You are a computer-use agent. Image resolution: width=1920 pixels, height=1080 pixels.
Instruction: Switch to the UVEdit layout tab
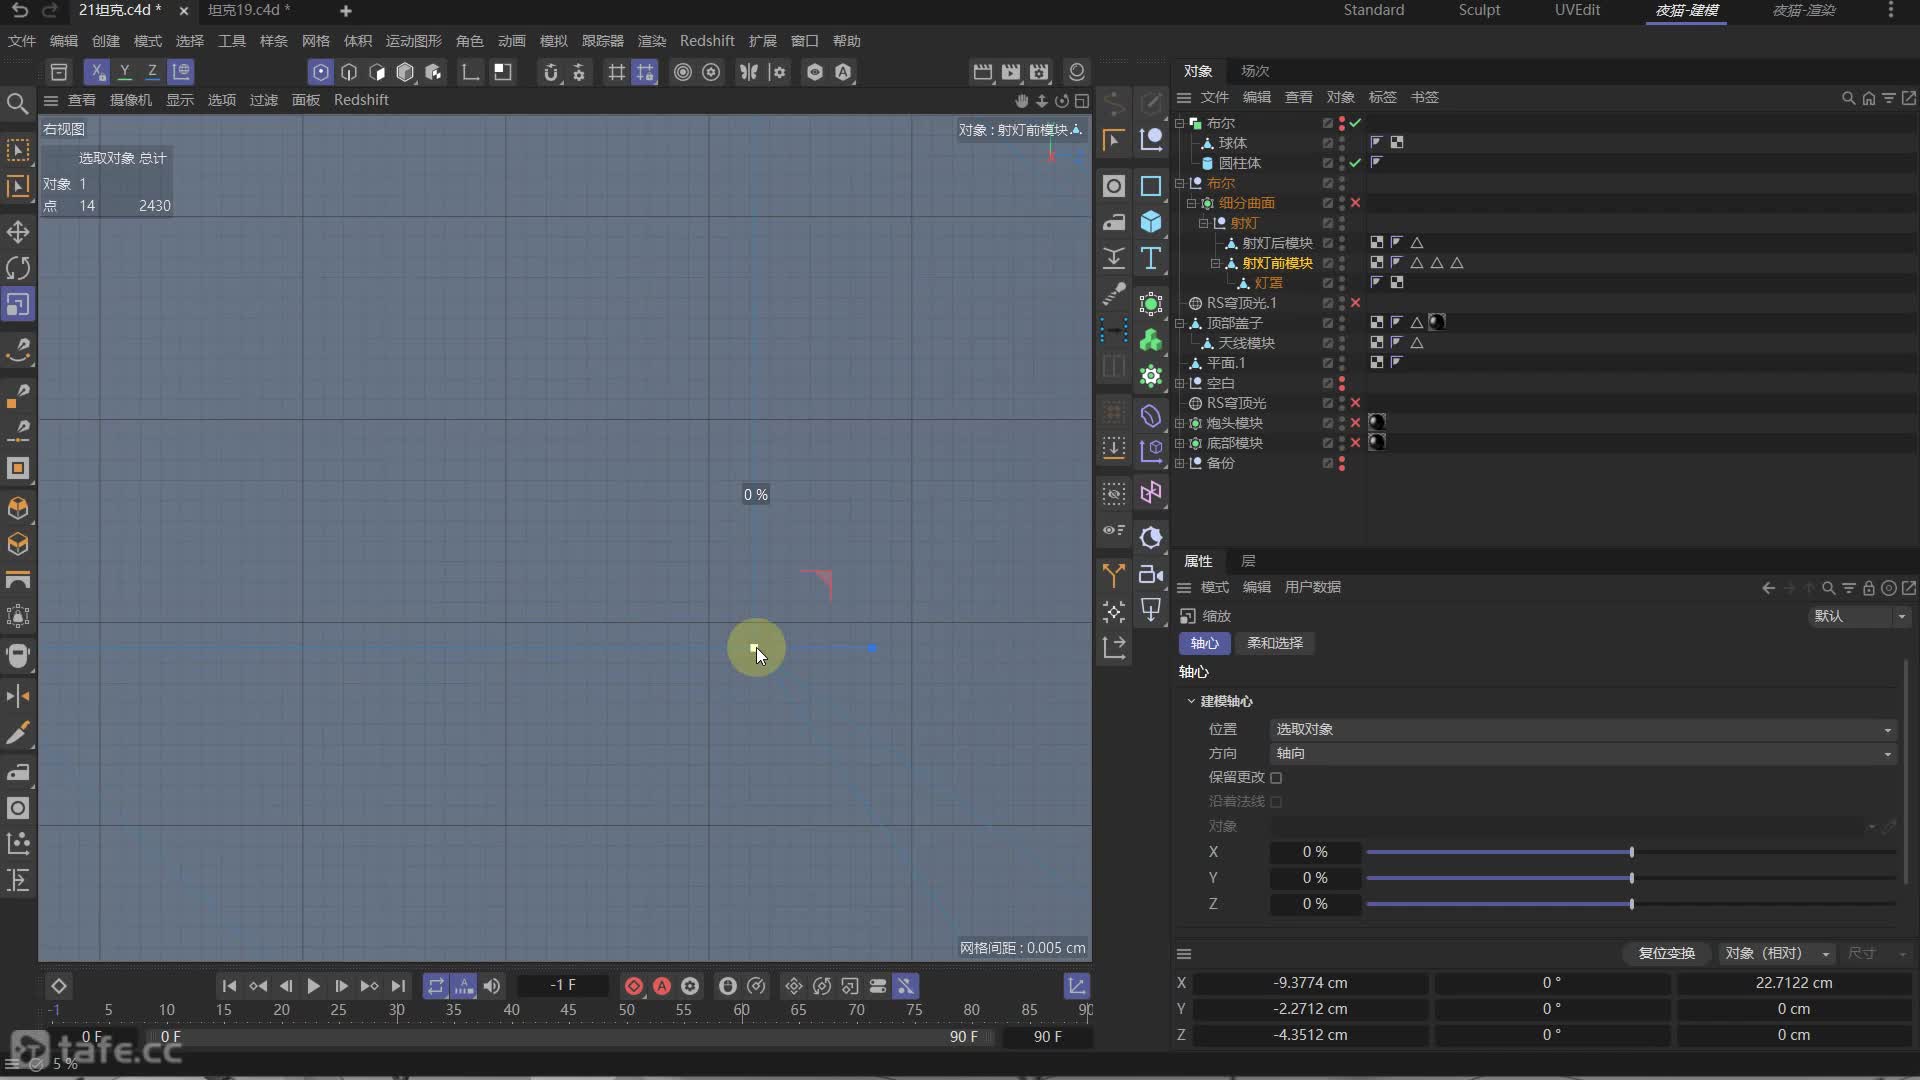coord(1577,10)
